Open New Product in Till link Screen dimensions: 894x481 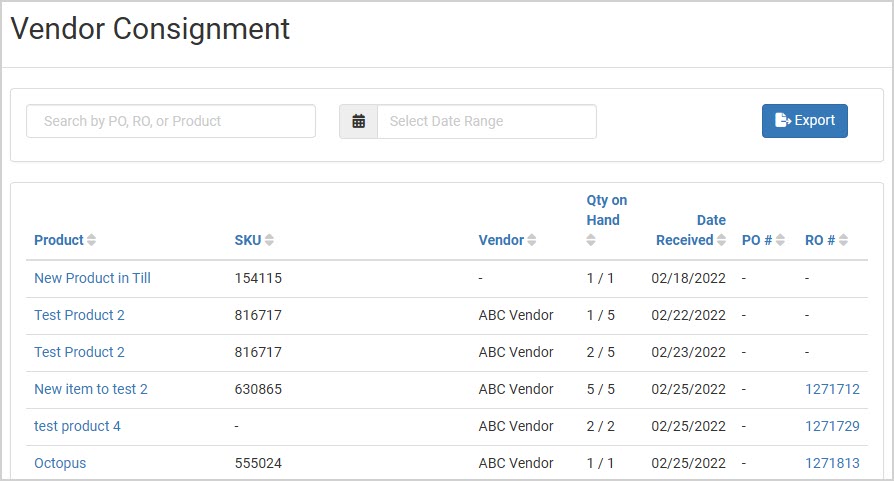click(x=92, y=278)
